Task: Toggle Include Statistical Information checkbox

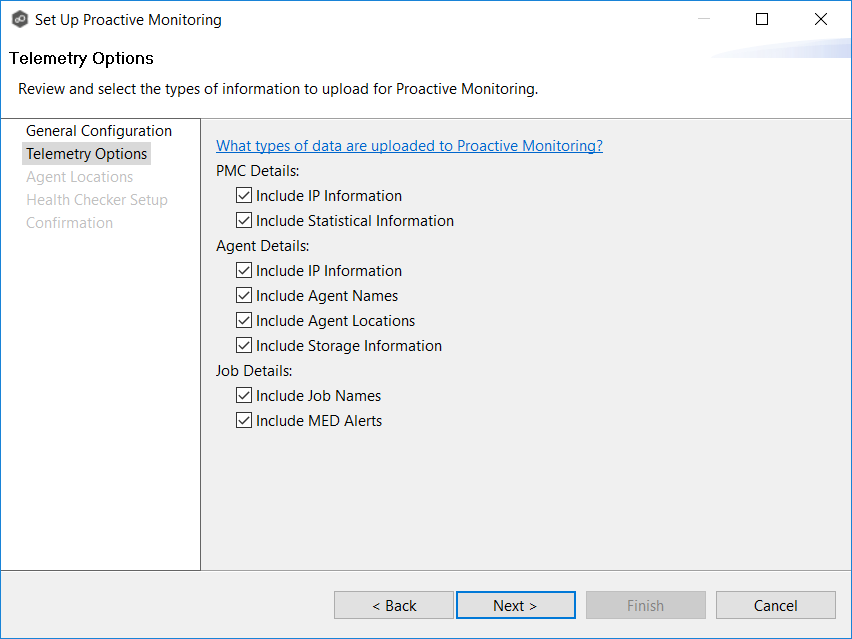Action: (x=244, y=221)
